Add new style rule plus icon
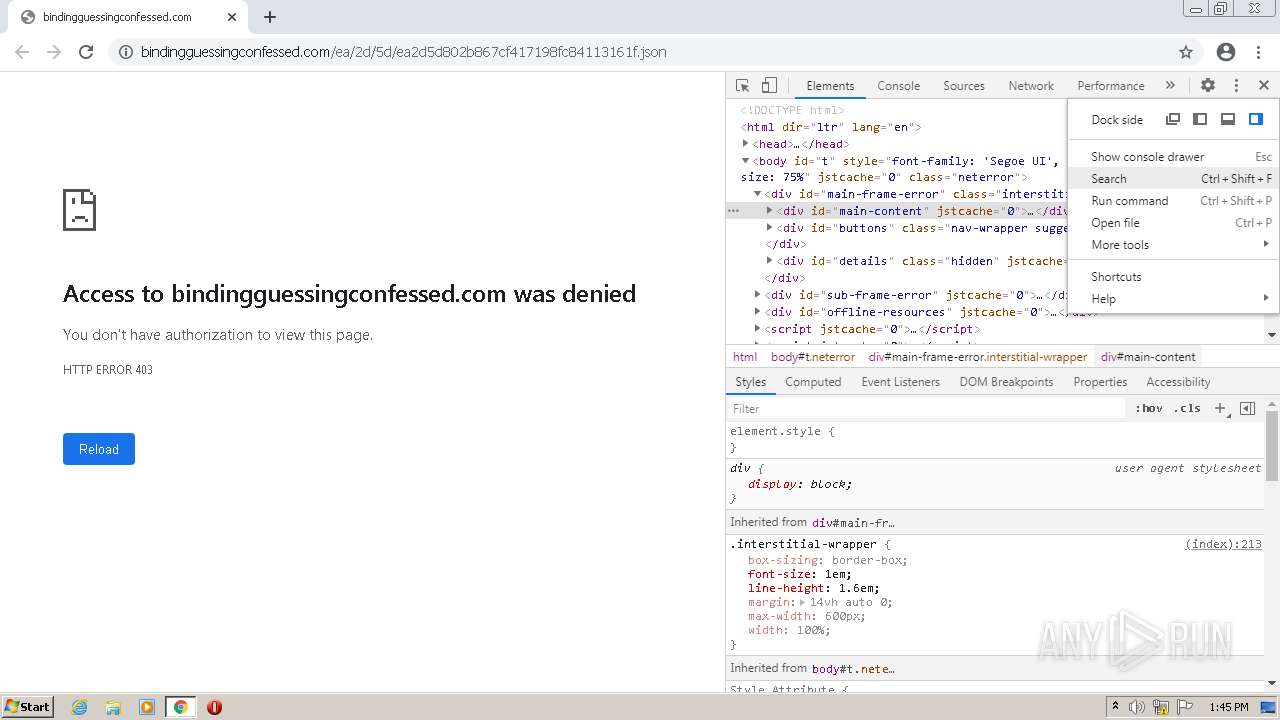This screenshot has width=1280, height=720. pyautogui.click(x=1220, y=408)
